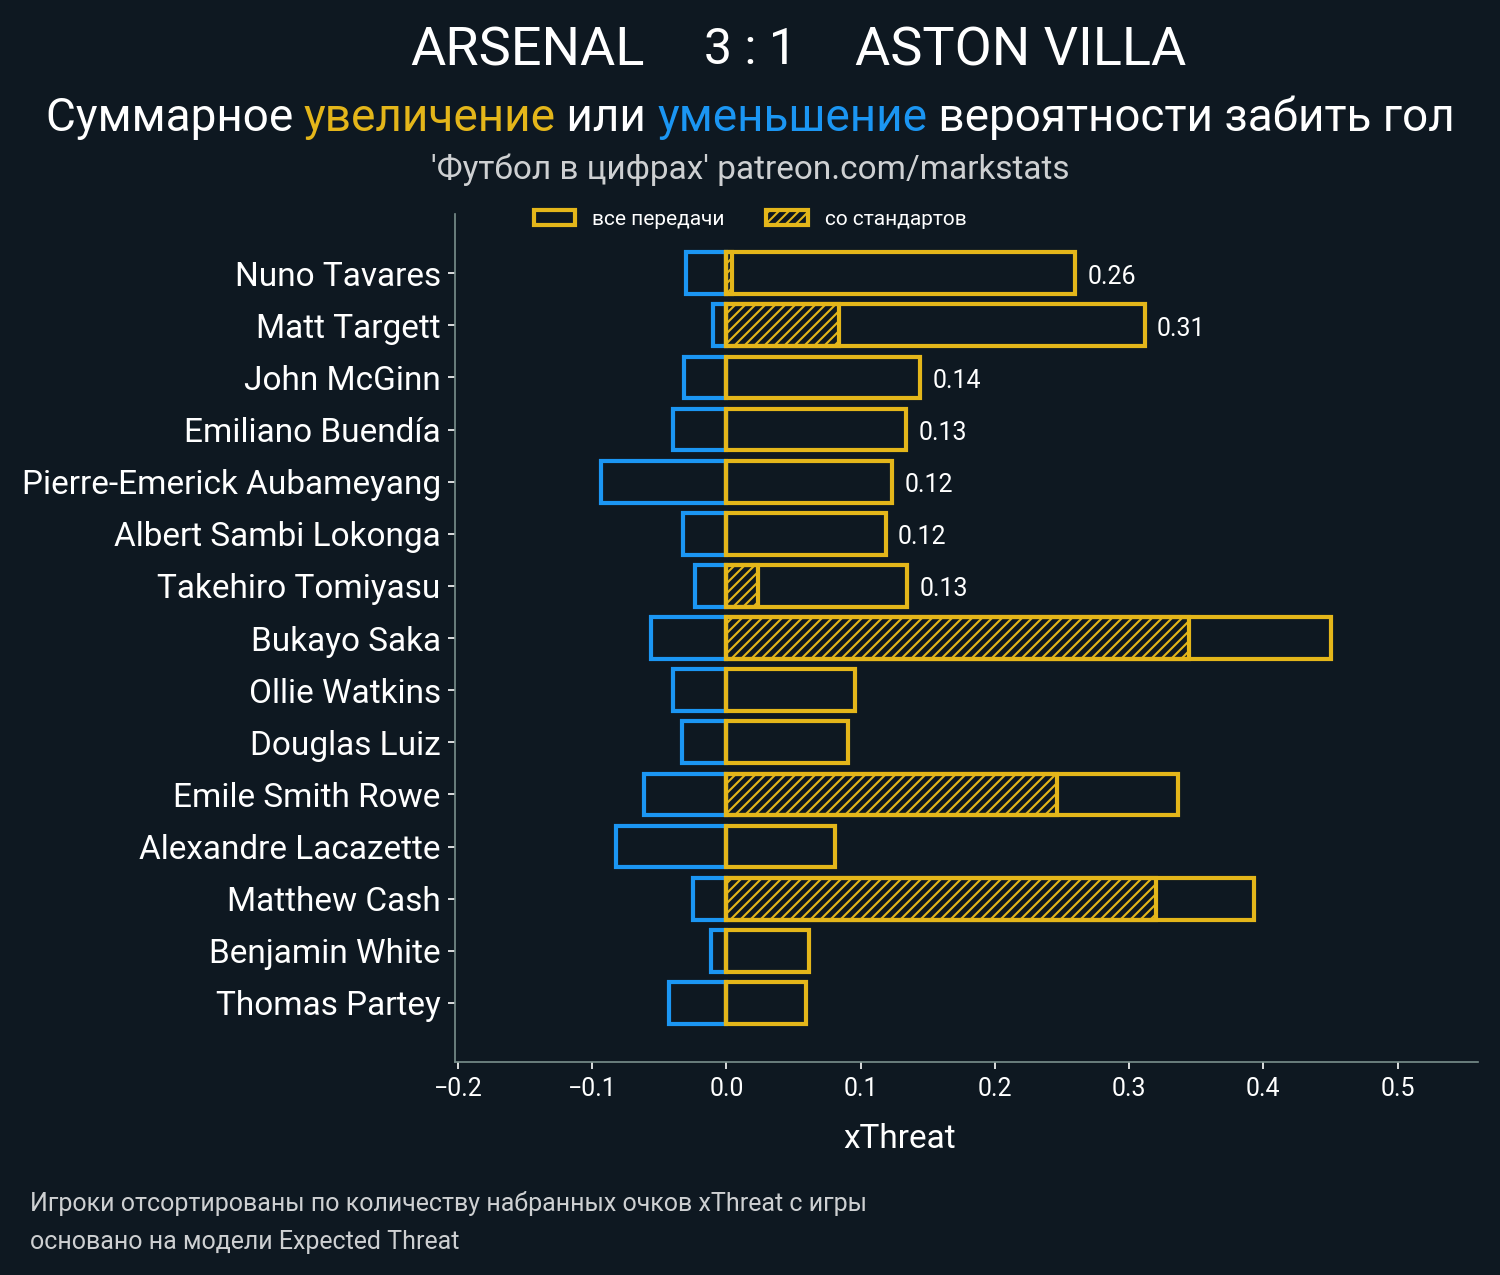Click Pierre-Emerick Aubameyang's blue negative bar
1500x1275 pixels.
(662, 482)
